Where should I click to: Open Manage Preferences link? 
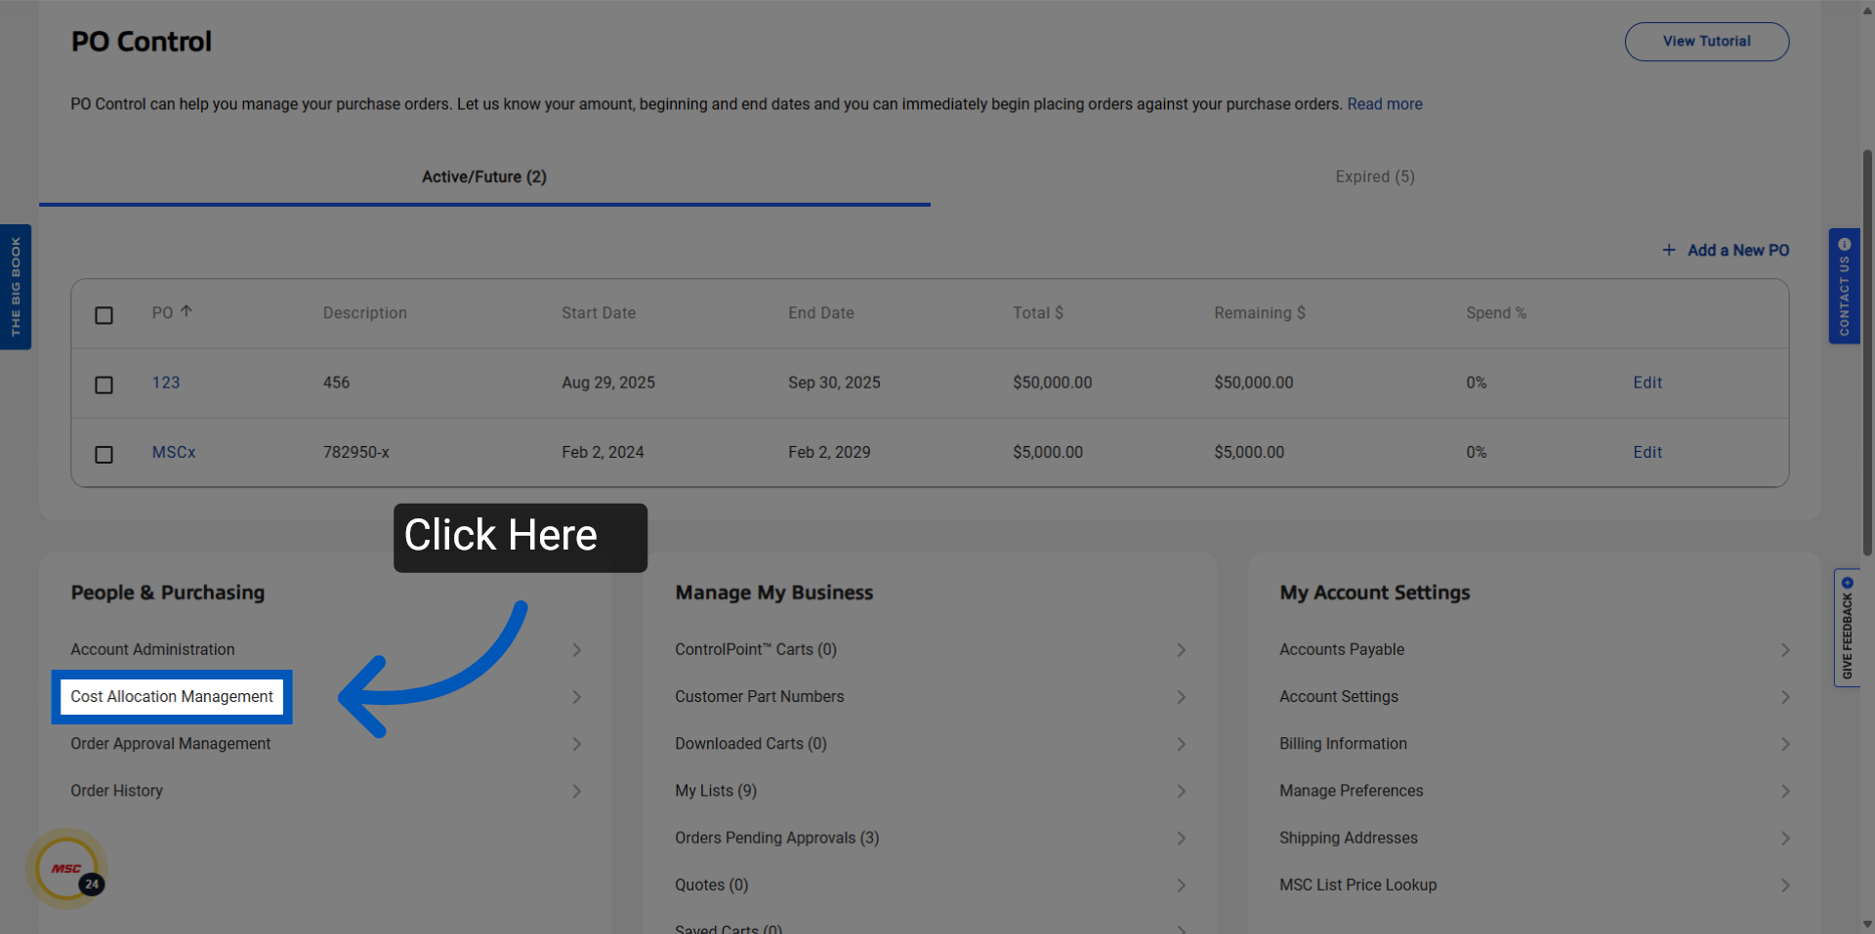(1351, 791)
